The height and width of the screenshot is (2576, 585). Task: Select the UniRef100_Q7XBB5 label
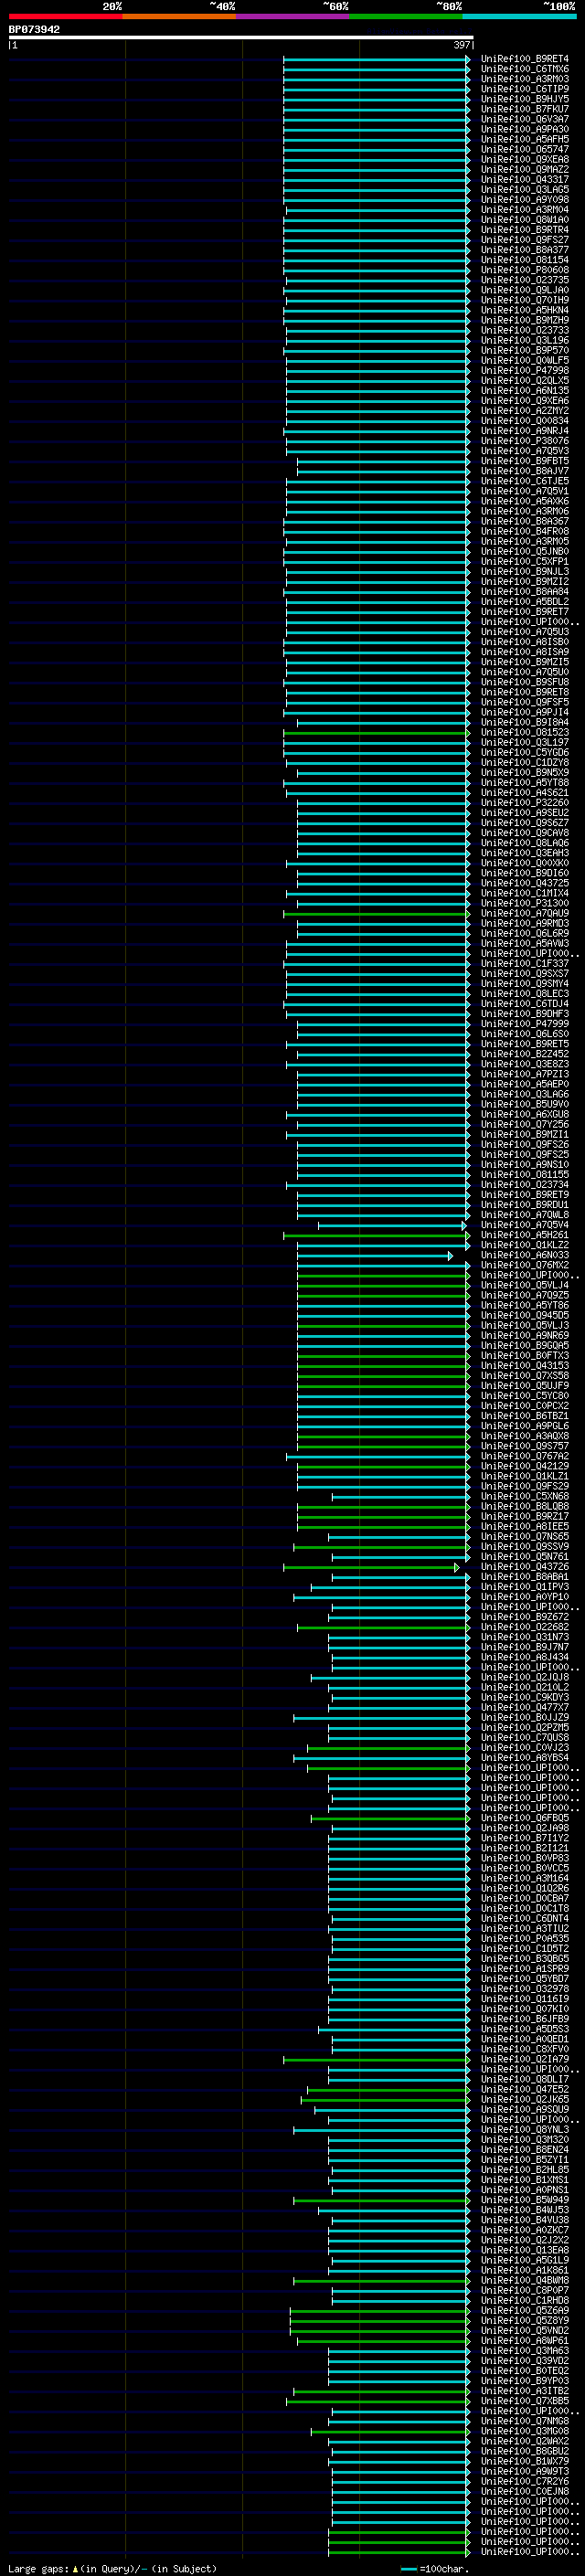point(525,2401)
